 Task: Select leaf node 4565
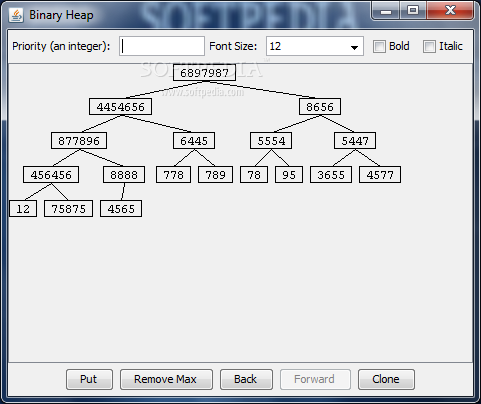[121, 209]
